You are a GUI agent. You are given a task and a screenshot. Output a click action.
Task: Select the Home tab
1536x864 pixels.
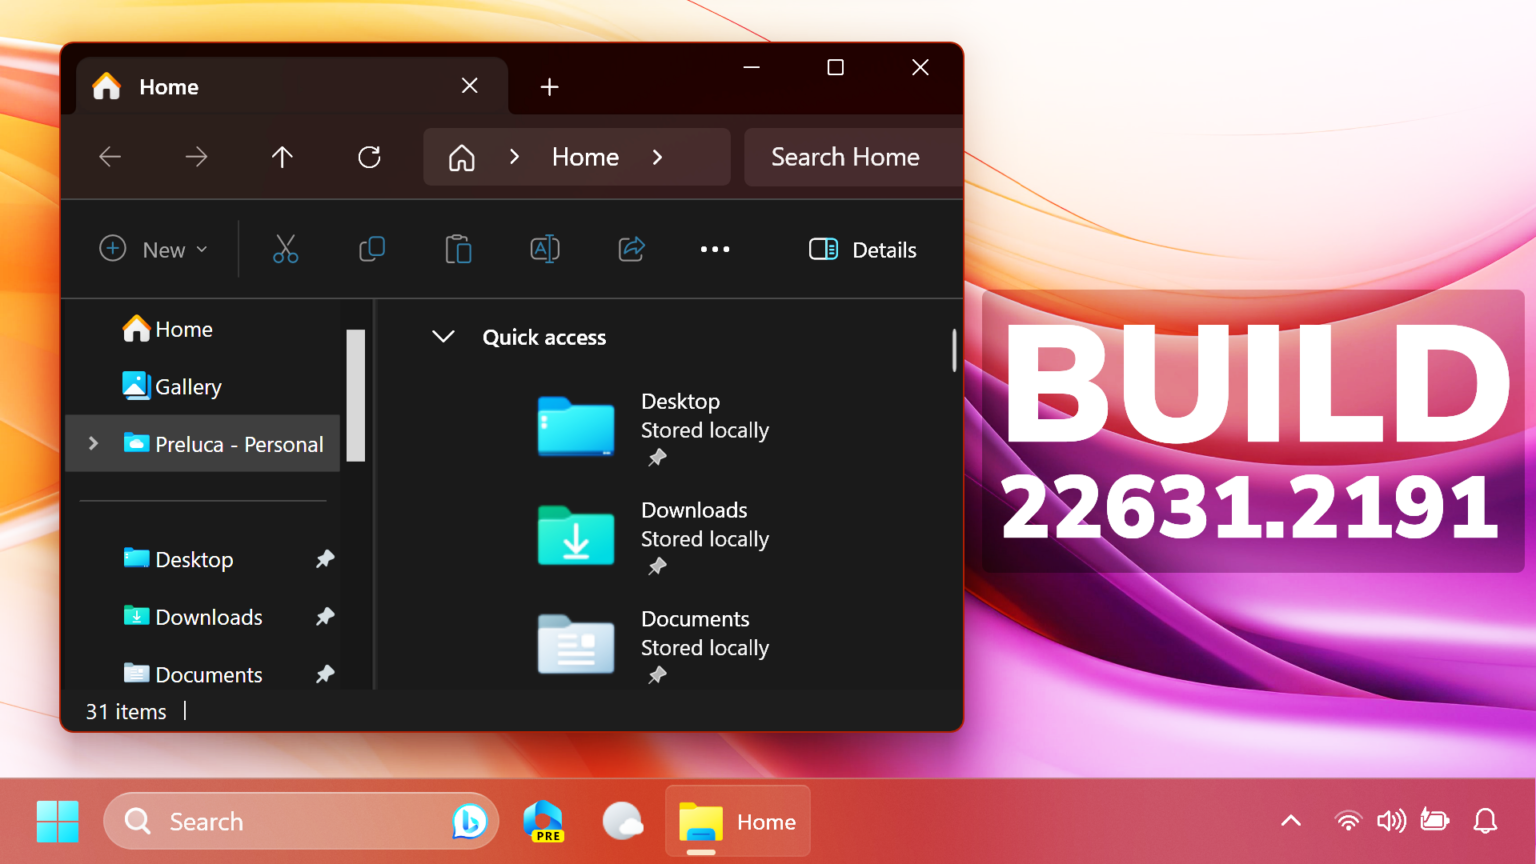point(291,87)
